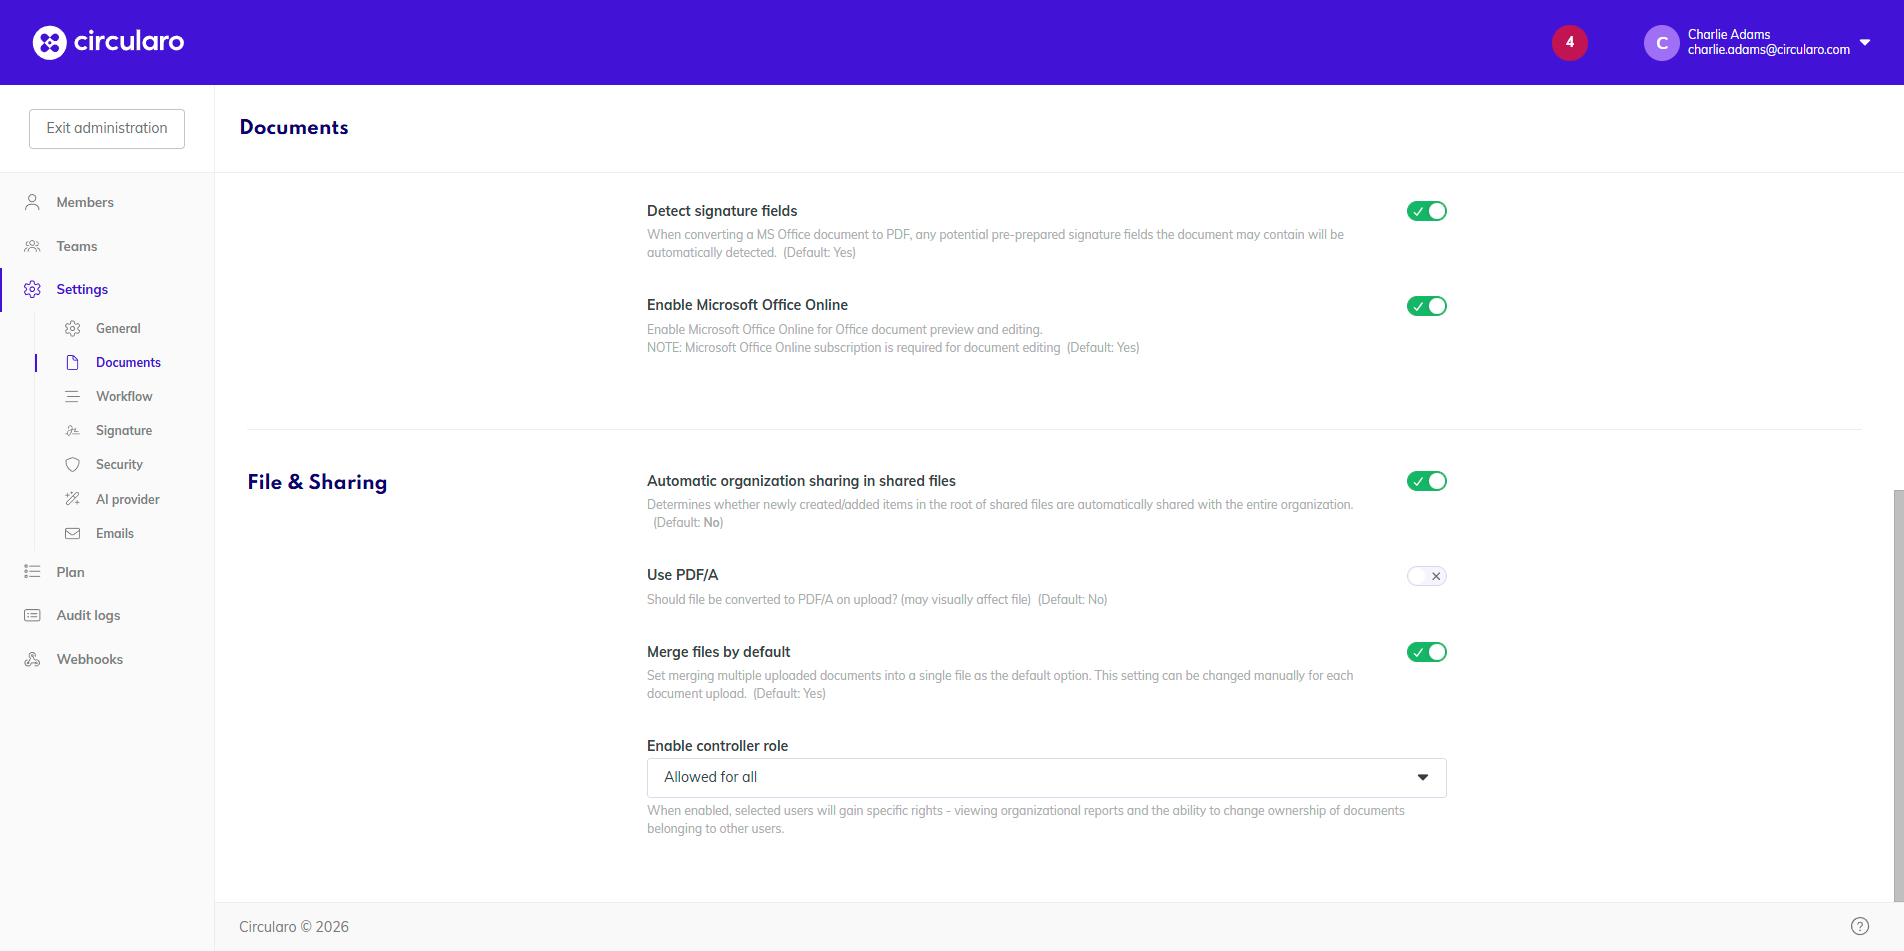Click the help question mark icon
Viewport: 1904px width, 951px height.
coord(1859,926)
